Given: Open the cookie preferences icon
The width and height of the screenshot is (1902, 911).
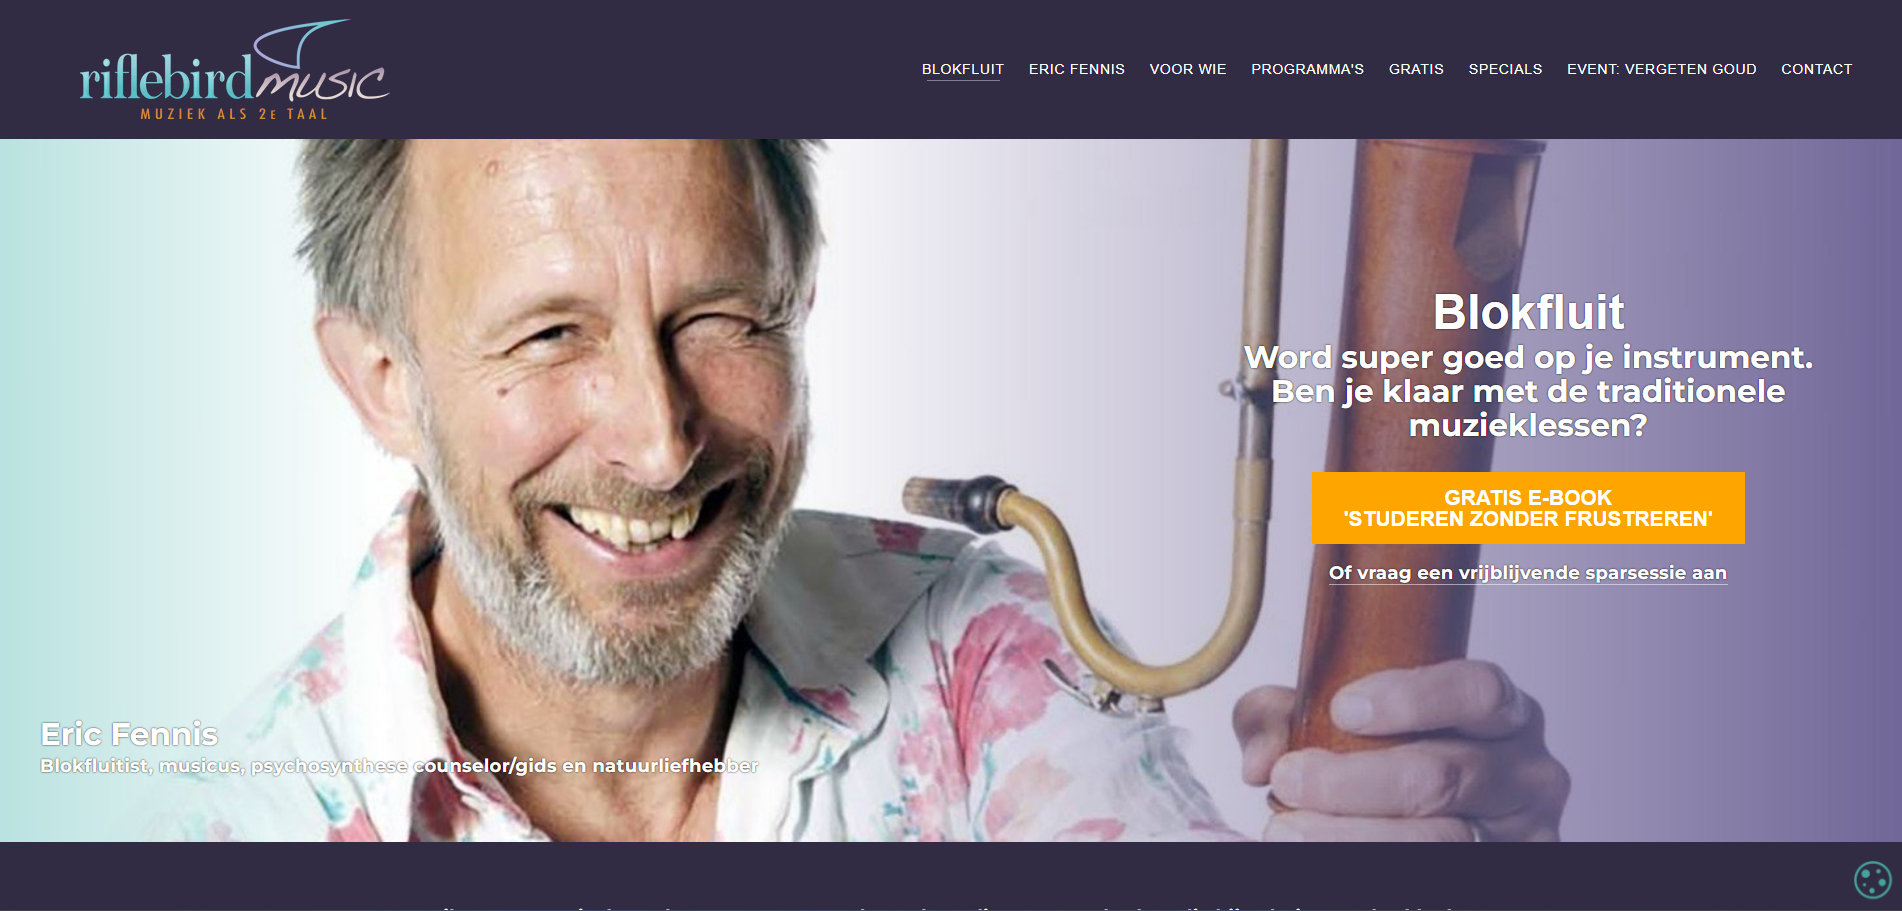Looking at the screenshot, I should [x=1872, y=880].
